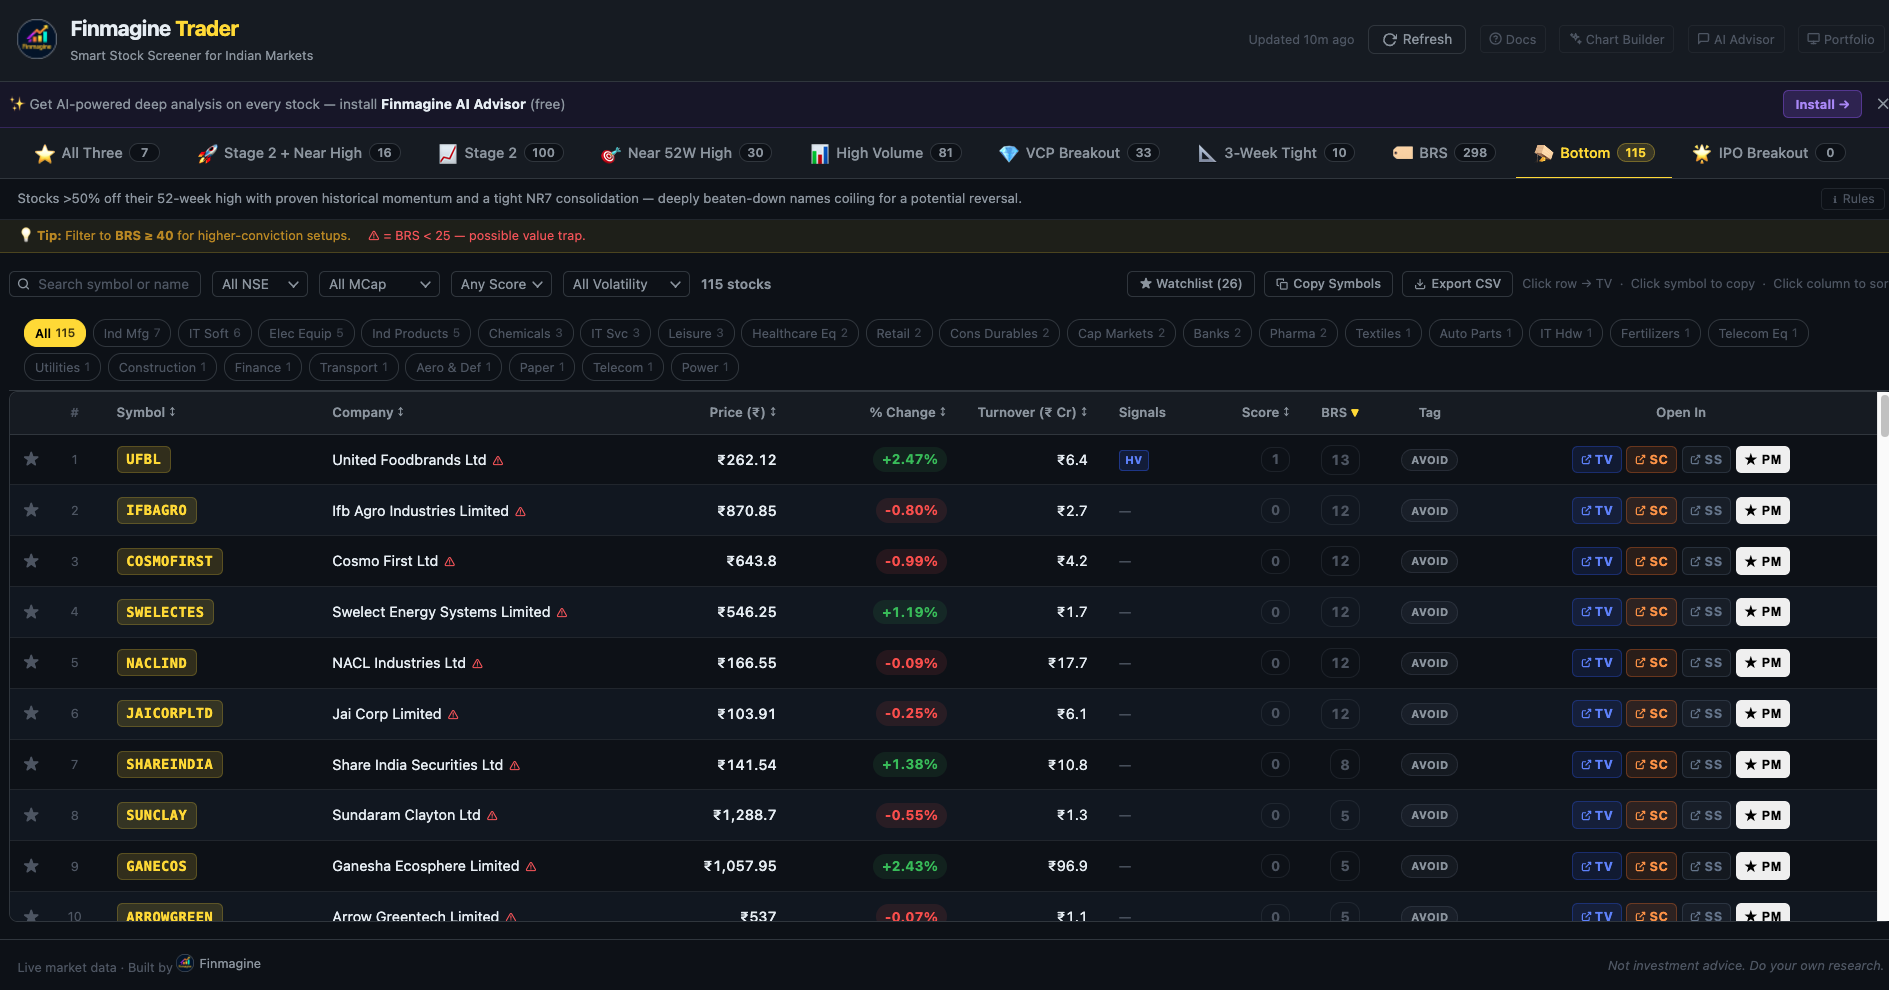Dismiss the AI Advisor install banner

pos(1882,104)
